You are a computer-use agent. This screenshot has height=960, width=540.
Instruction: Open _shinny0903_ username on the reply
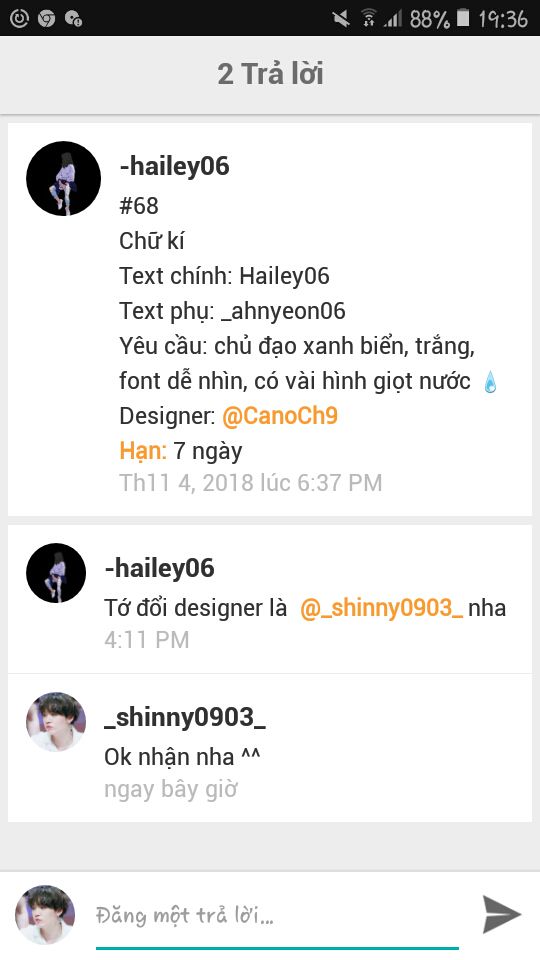(185, 717)
